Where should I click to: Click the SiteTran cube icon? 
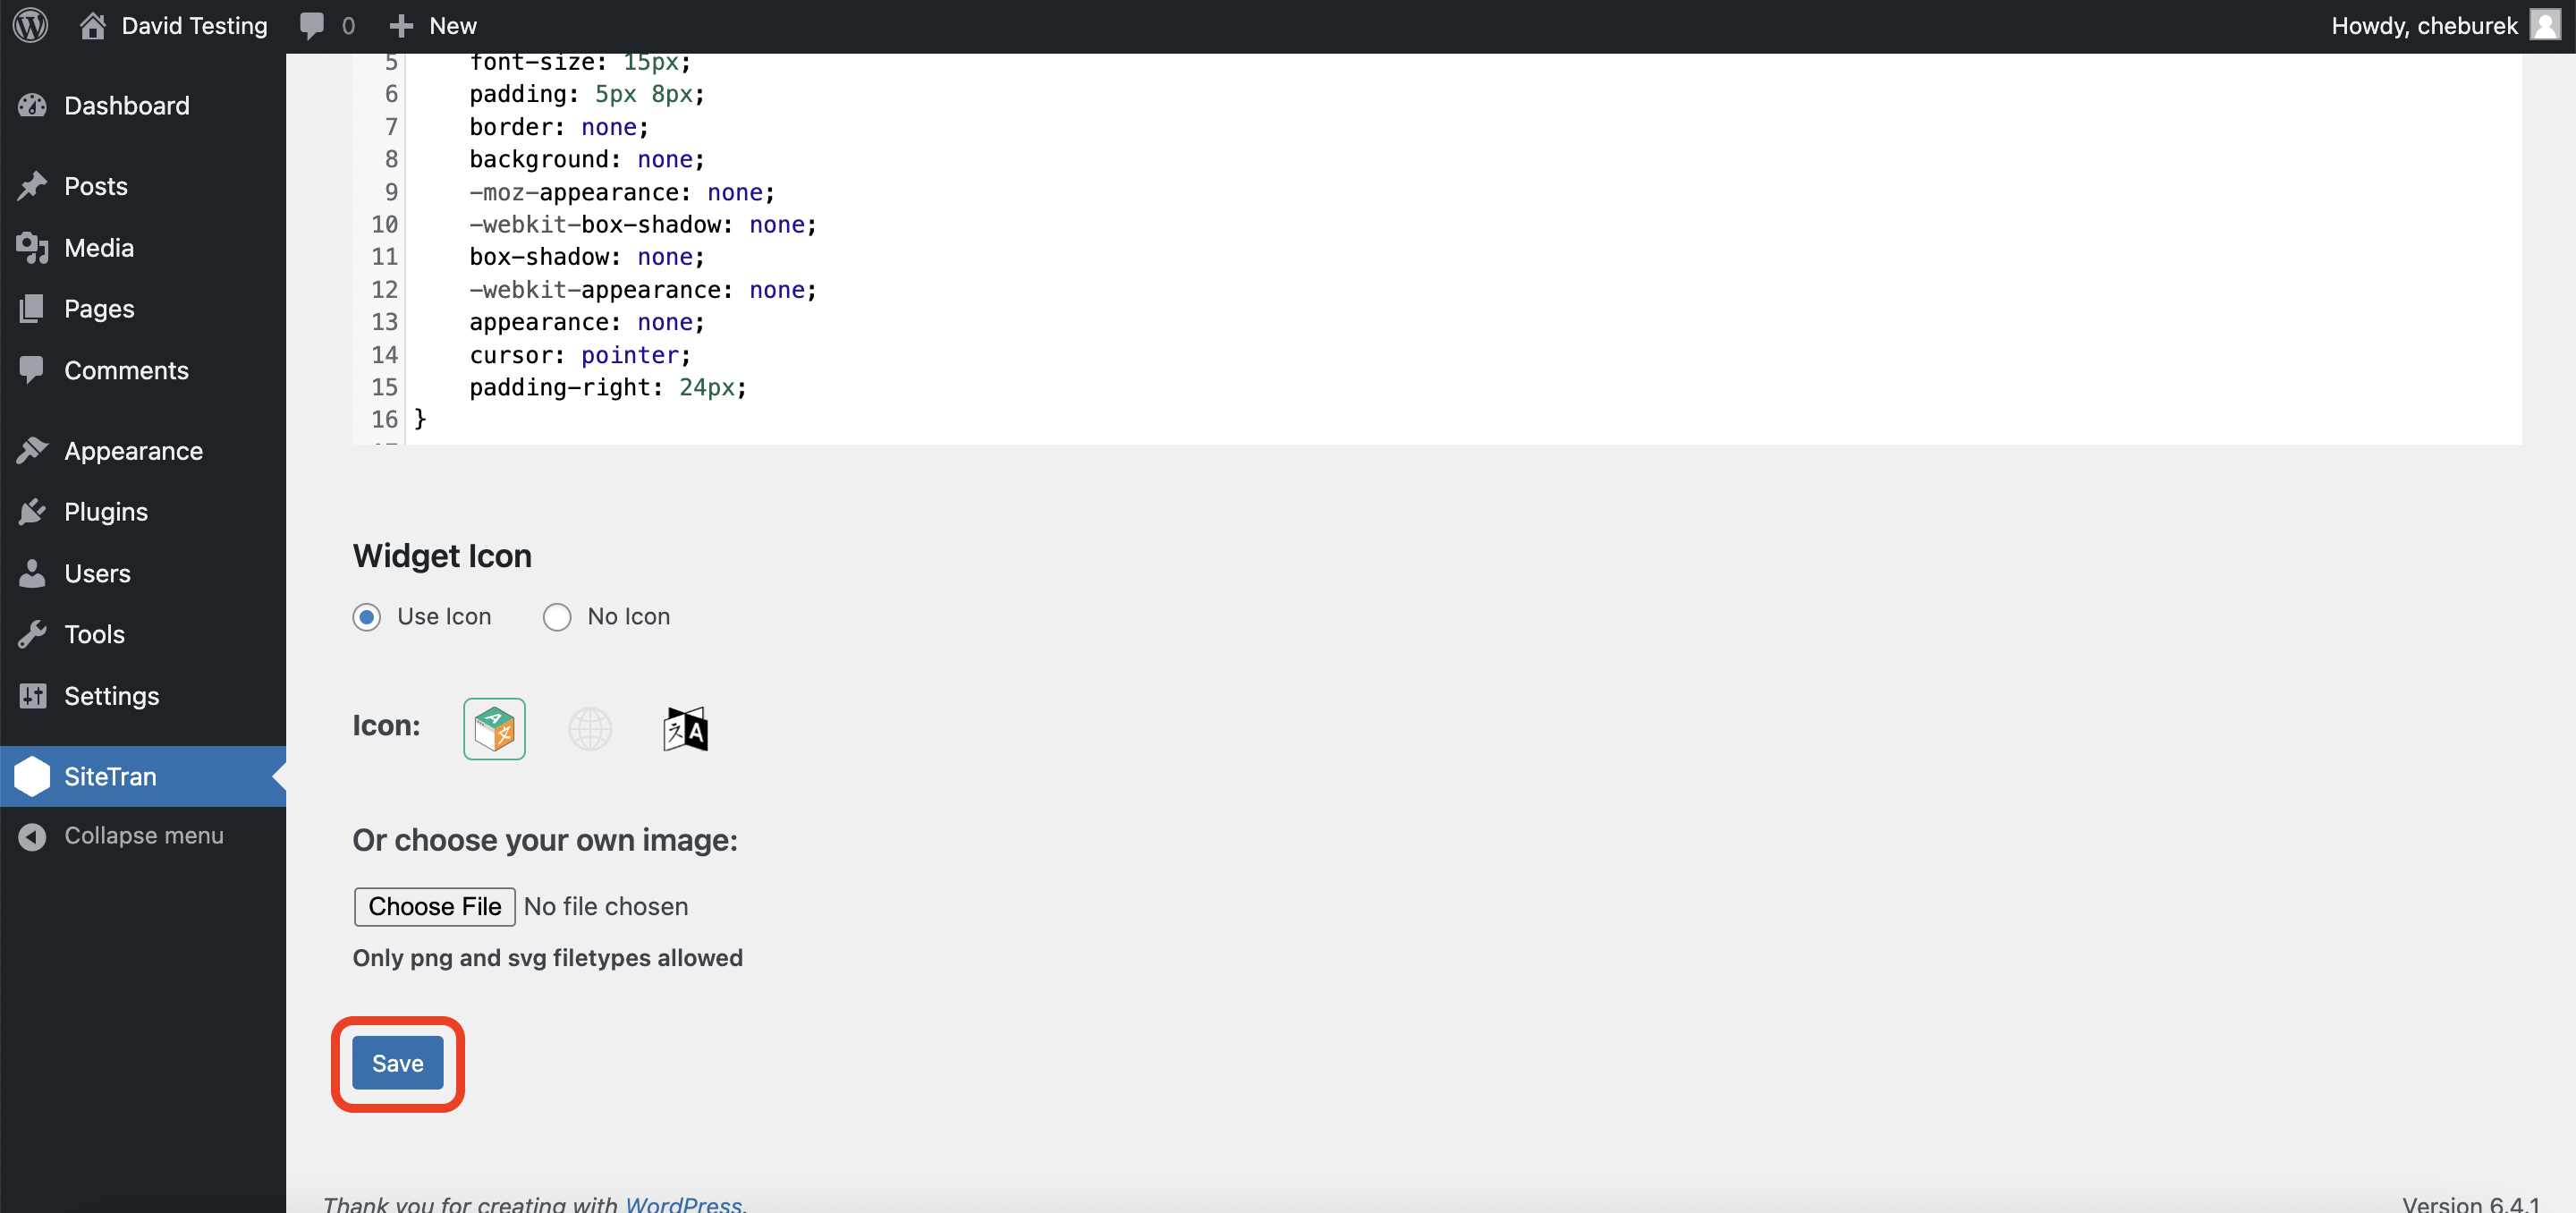496,728
